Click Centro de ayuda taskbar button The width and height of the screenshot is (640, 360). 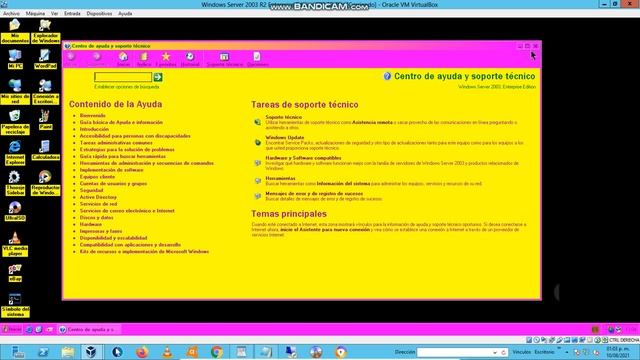(89, 329)
